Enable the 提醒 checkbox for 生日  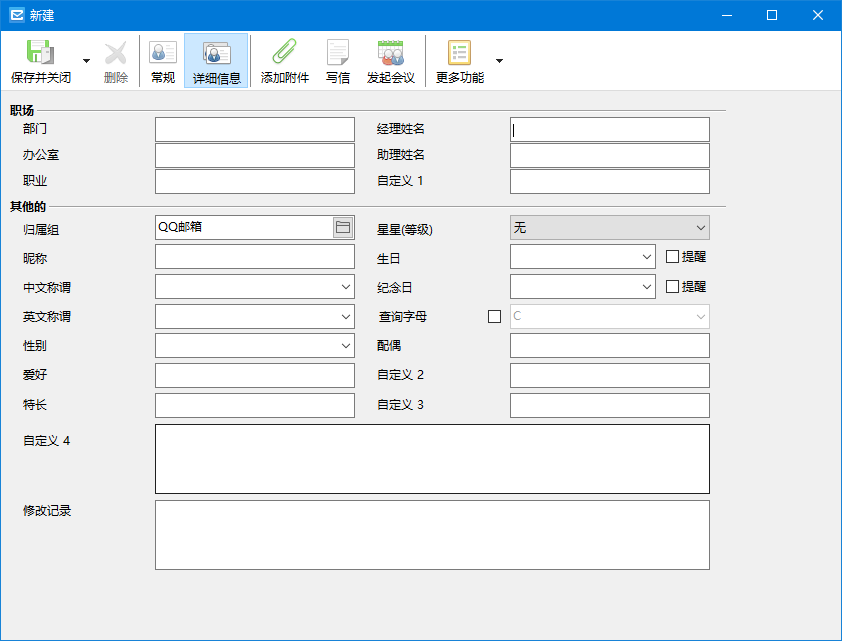(x=672, y=257)
